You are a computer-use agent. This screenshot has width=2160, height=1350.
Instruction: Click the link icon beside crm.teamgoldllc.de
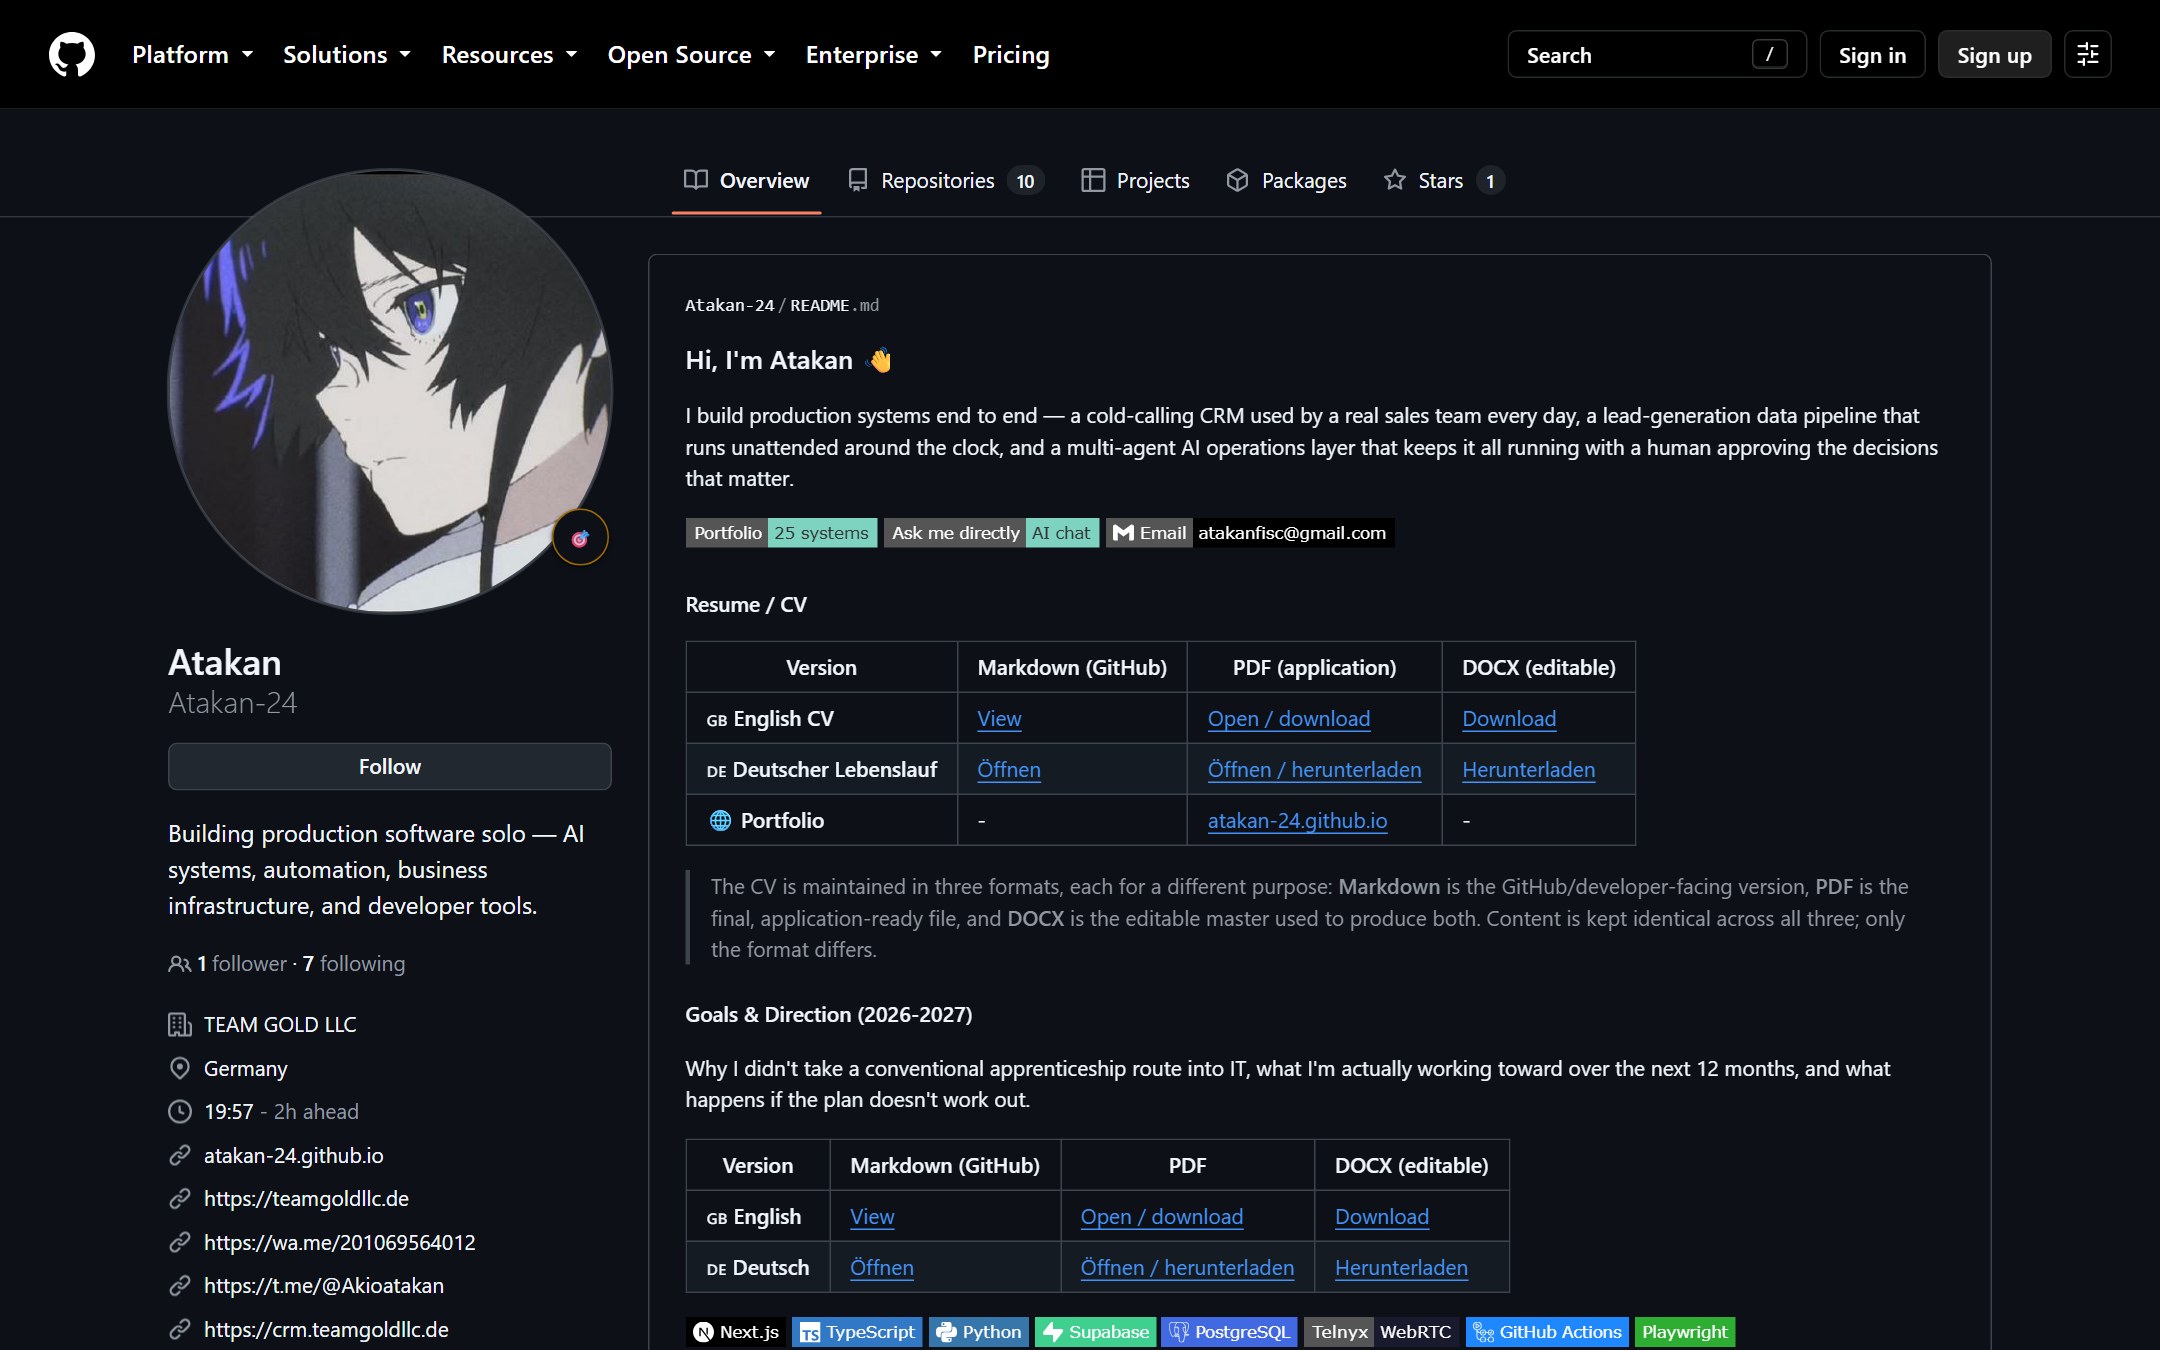(x=180, y=1330)
